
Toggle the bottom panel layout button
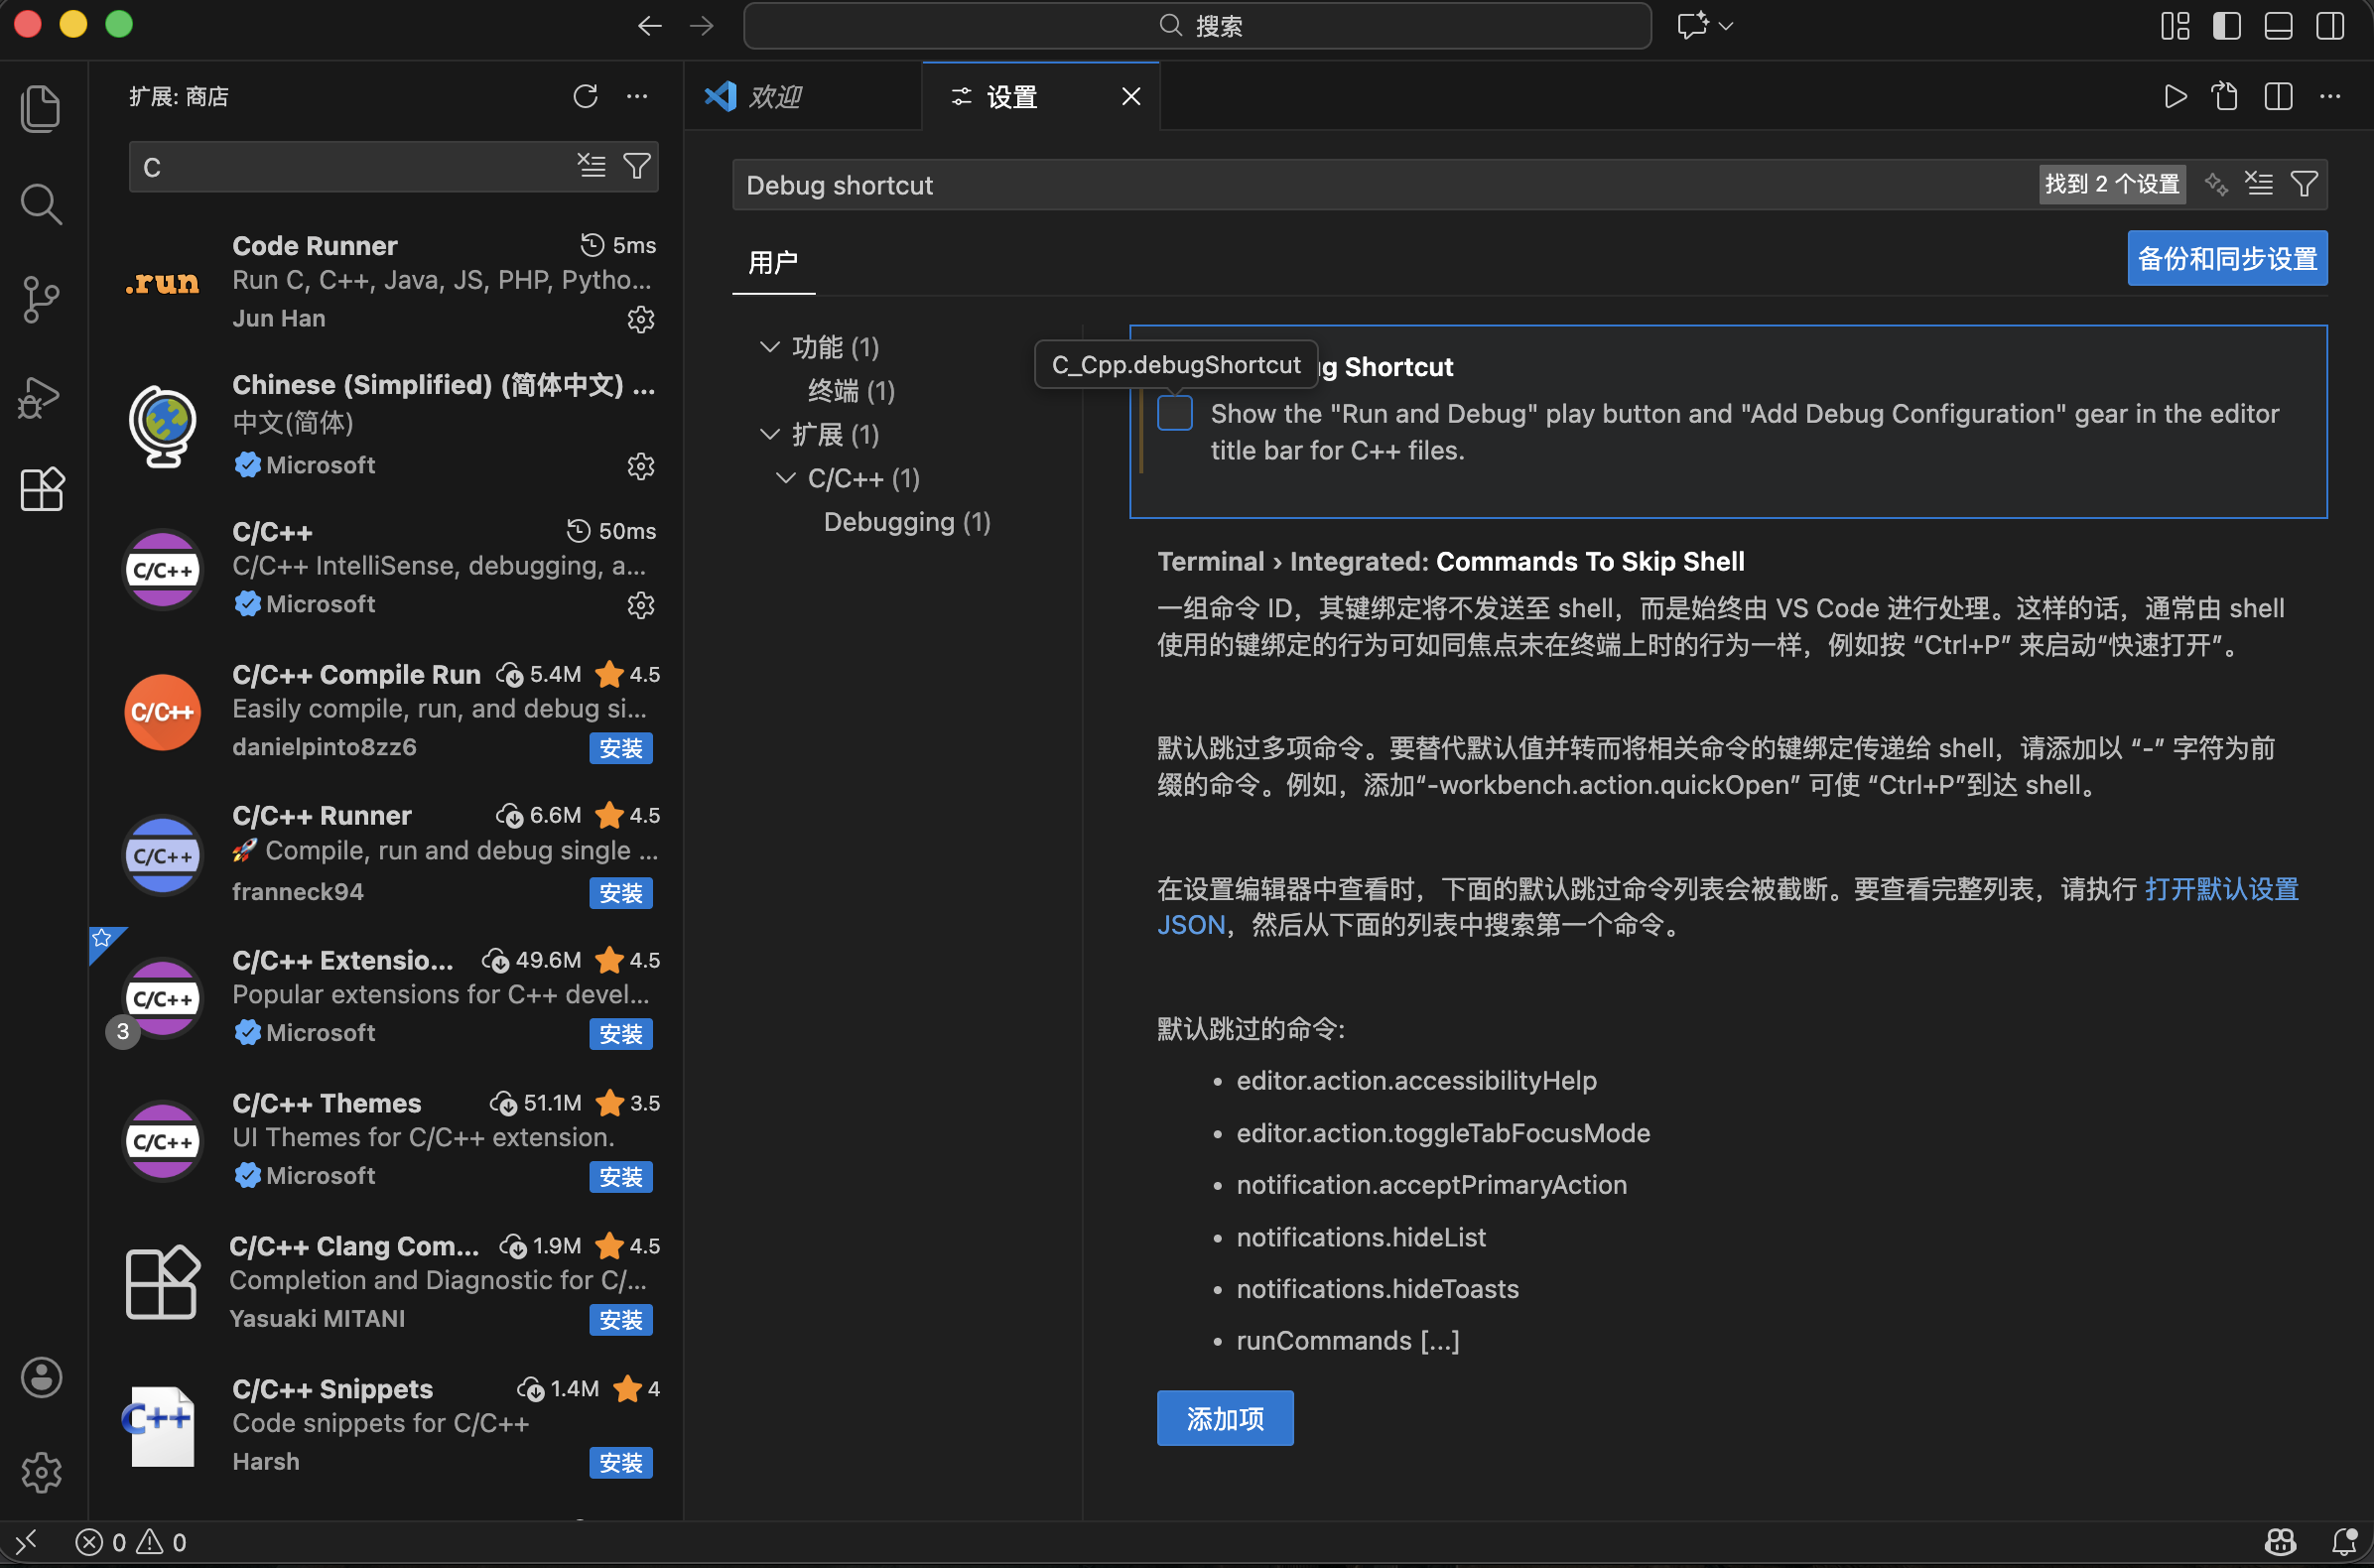pos(2278,26)
